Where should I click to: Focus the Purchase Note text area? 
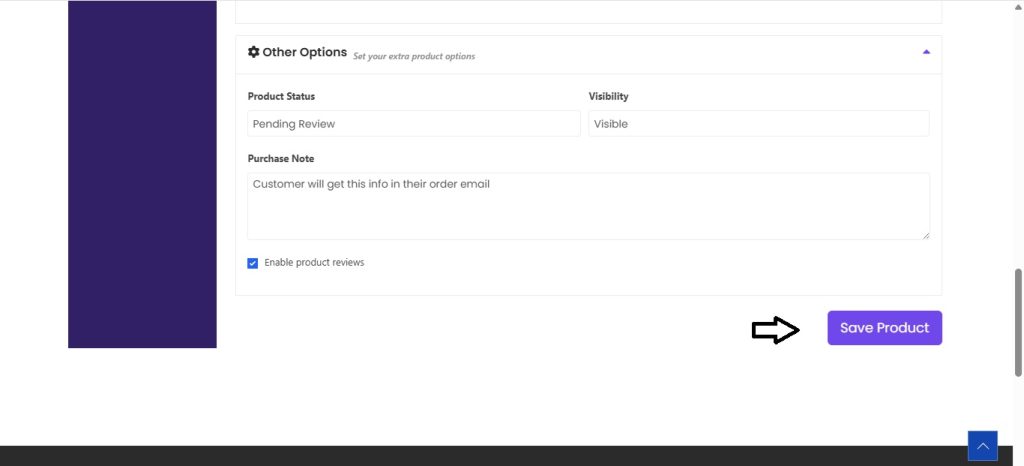(588, 206)
